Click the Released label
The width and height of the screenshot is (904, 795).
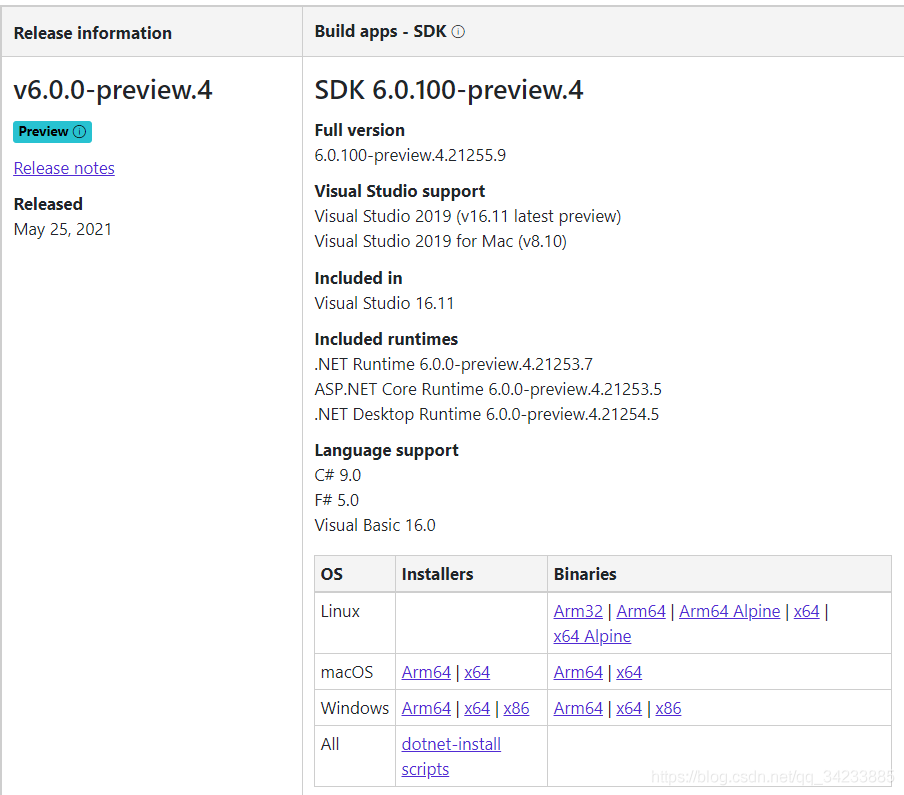(x=48, y=204)
